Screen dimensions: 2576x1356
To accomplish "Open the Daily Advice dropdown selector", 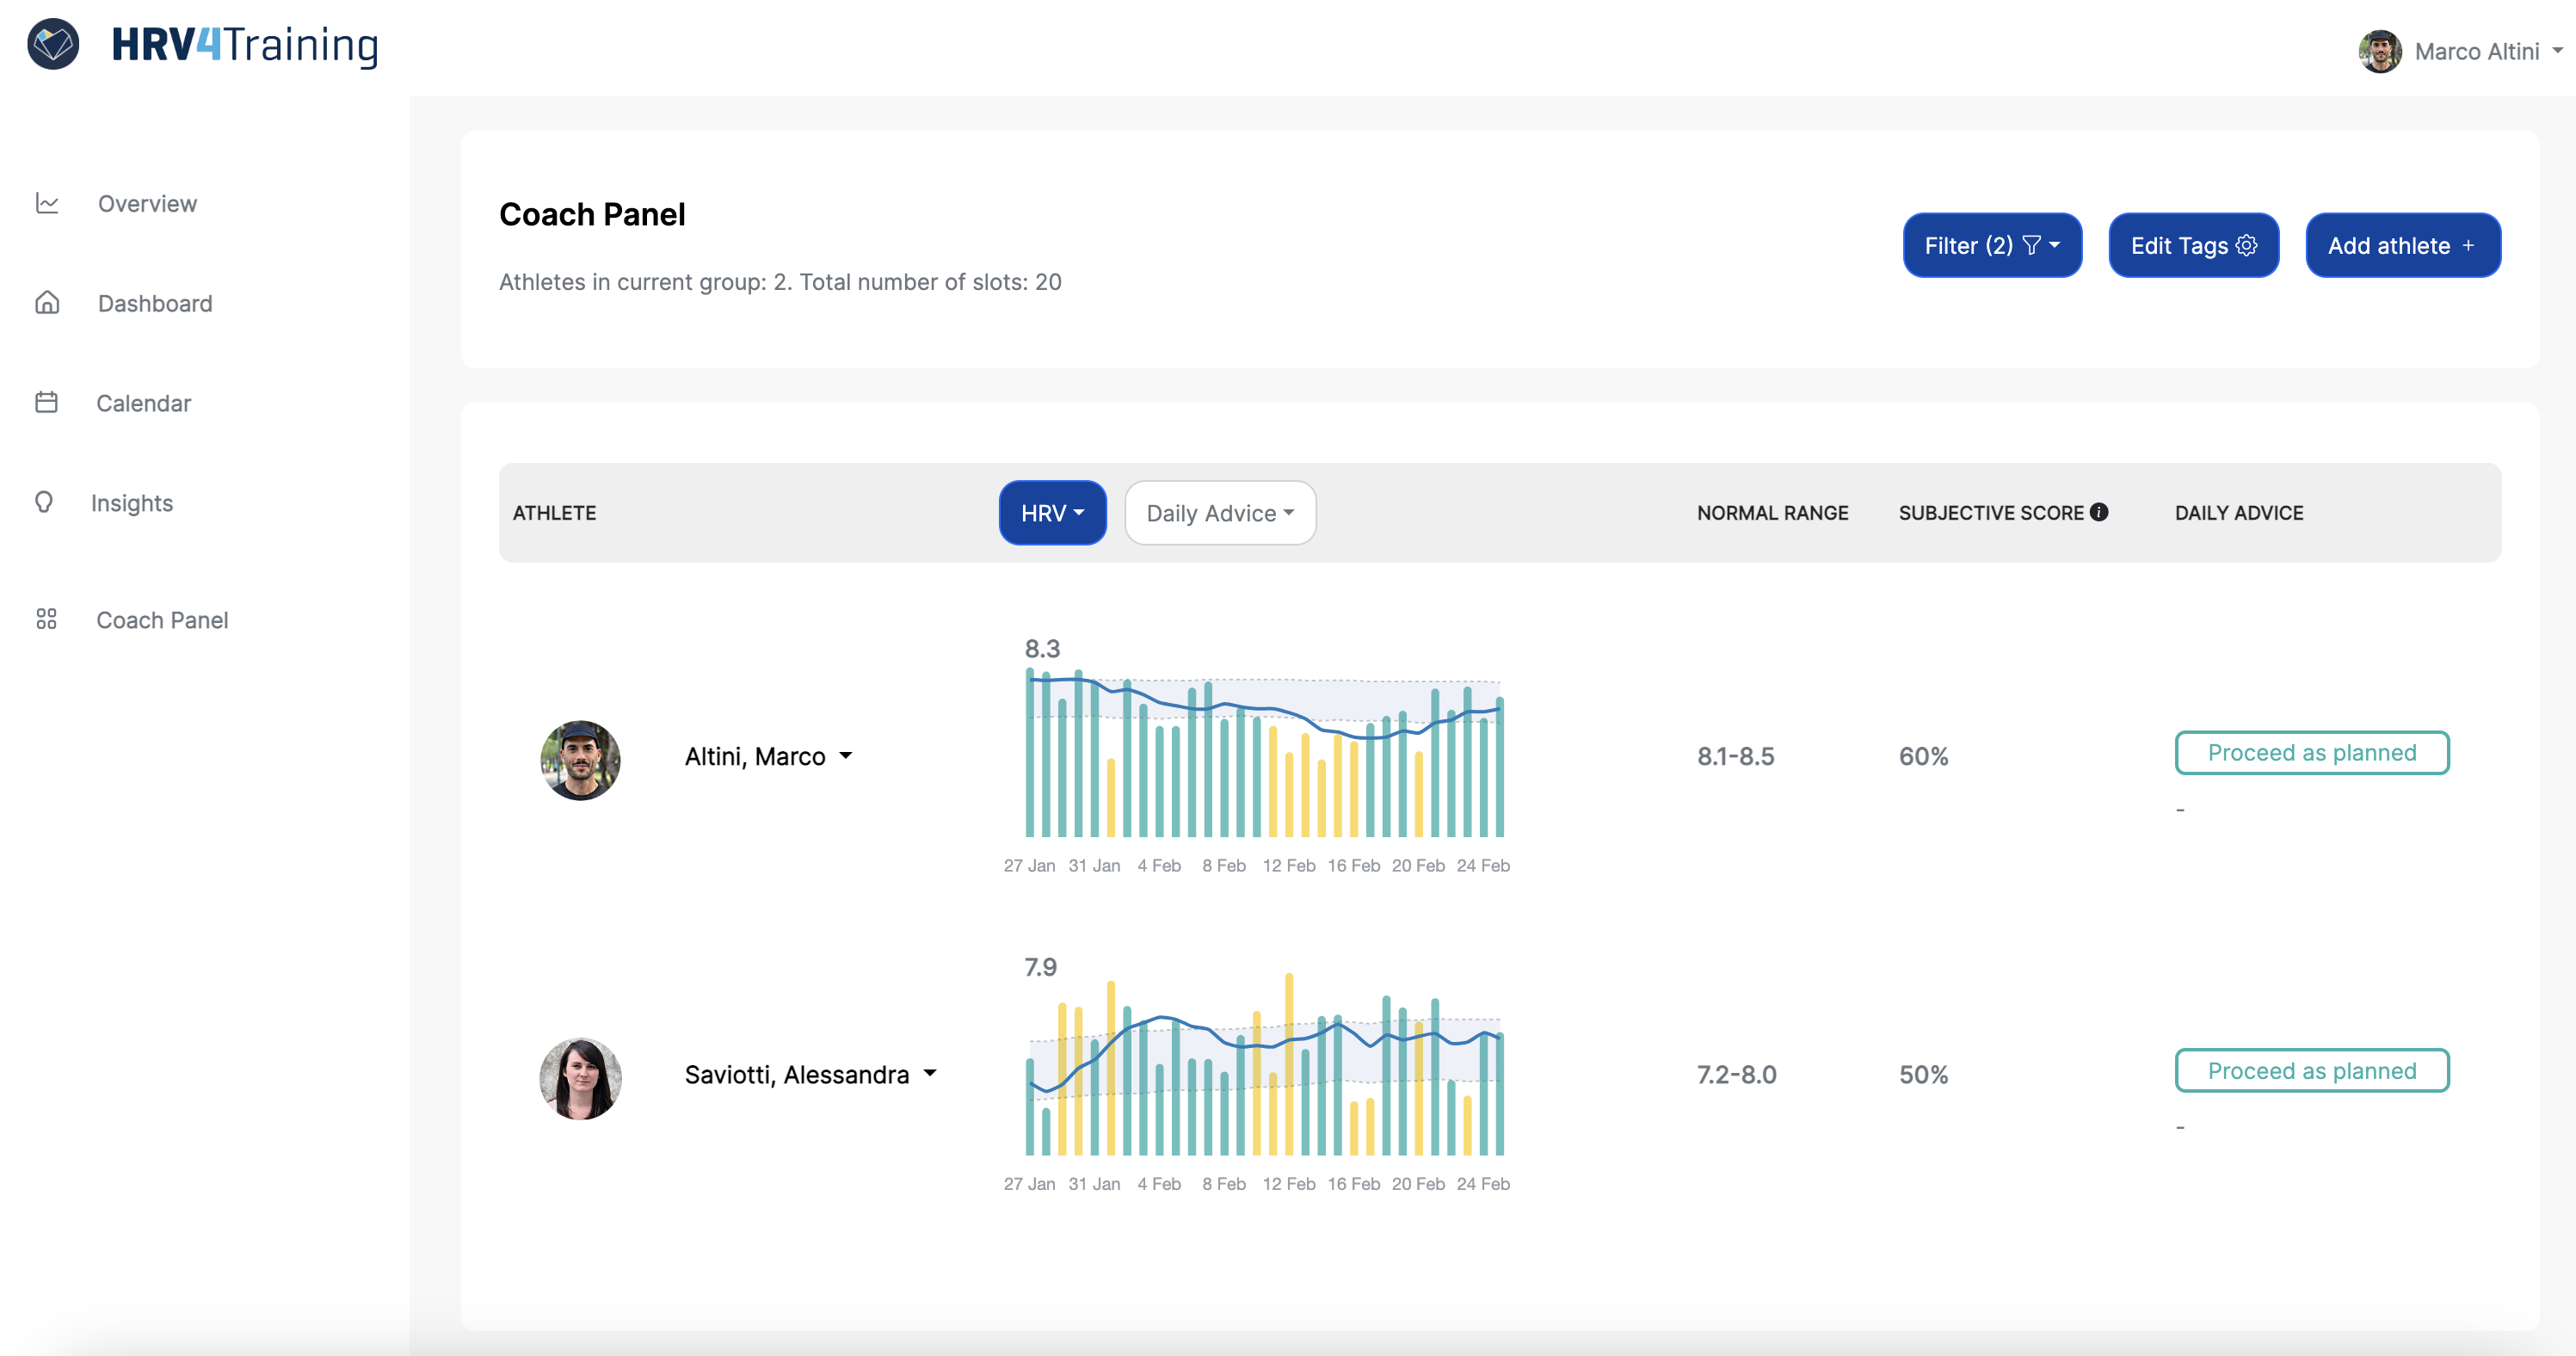I will point(1219,512).
